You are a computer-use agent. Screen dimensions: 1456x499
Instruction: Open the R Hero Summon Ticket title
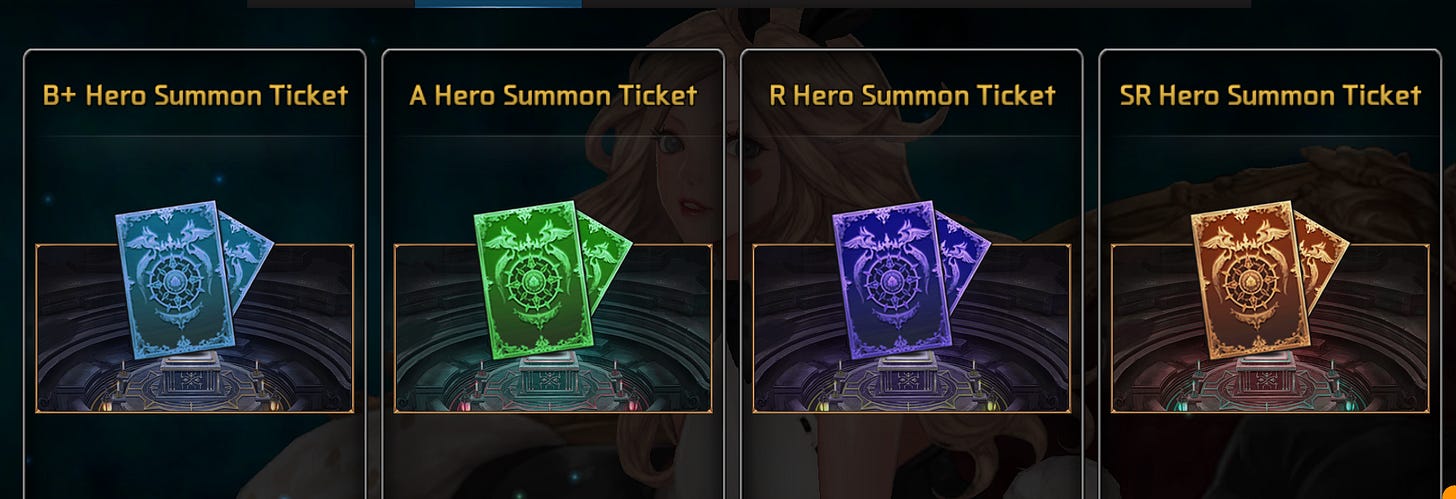912,96
